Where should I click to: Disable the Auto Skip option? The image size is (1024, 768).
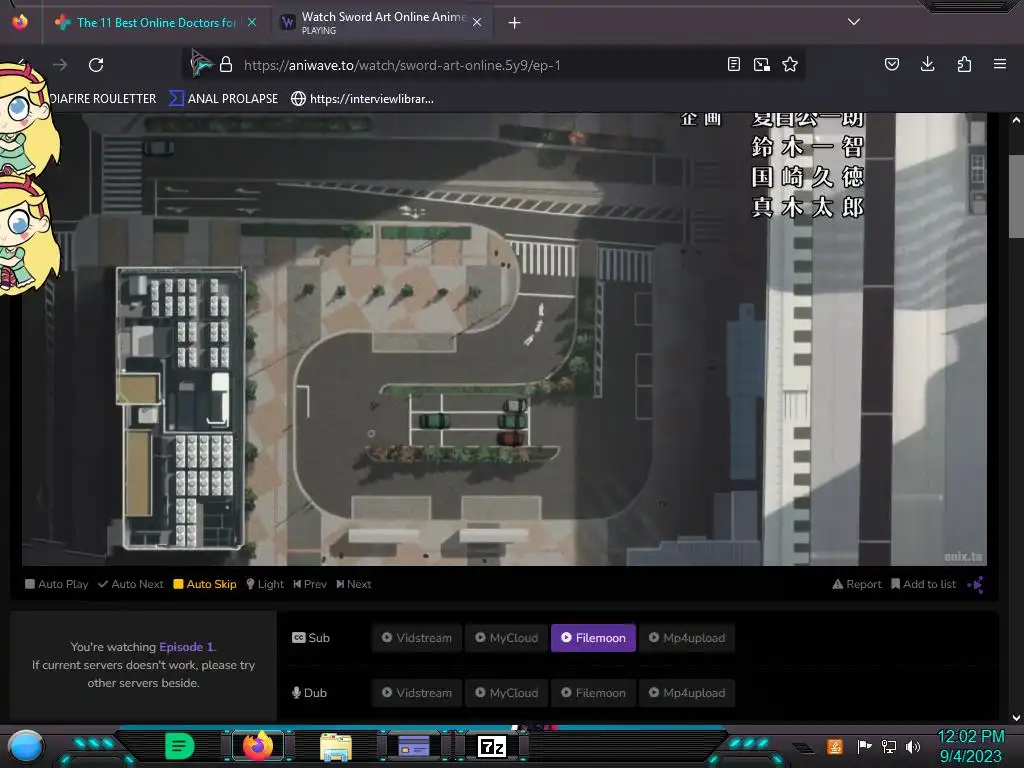tap(204, 584)
